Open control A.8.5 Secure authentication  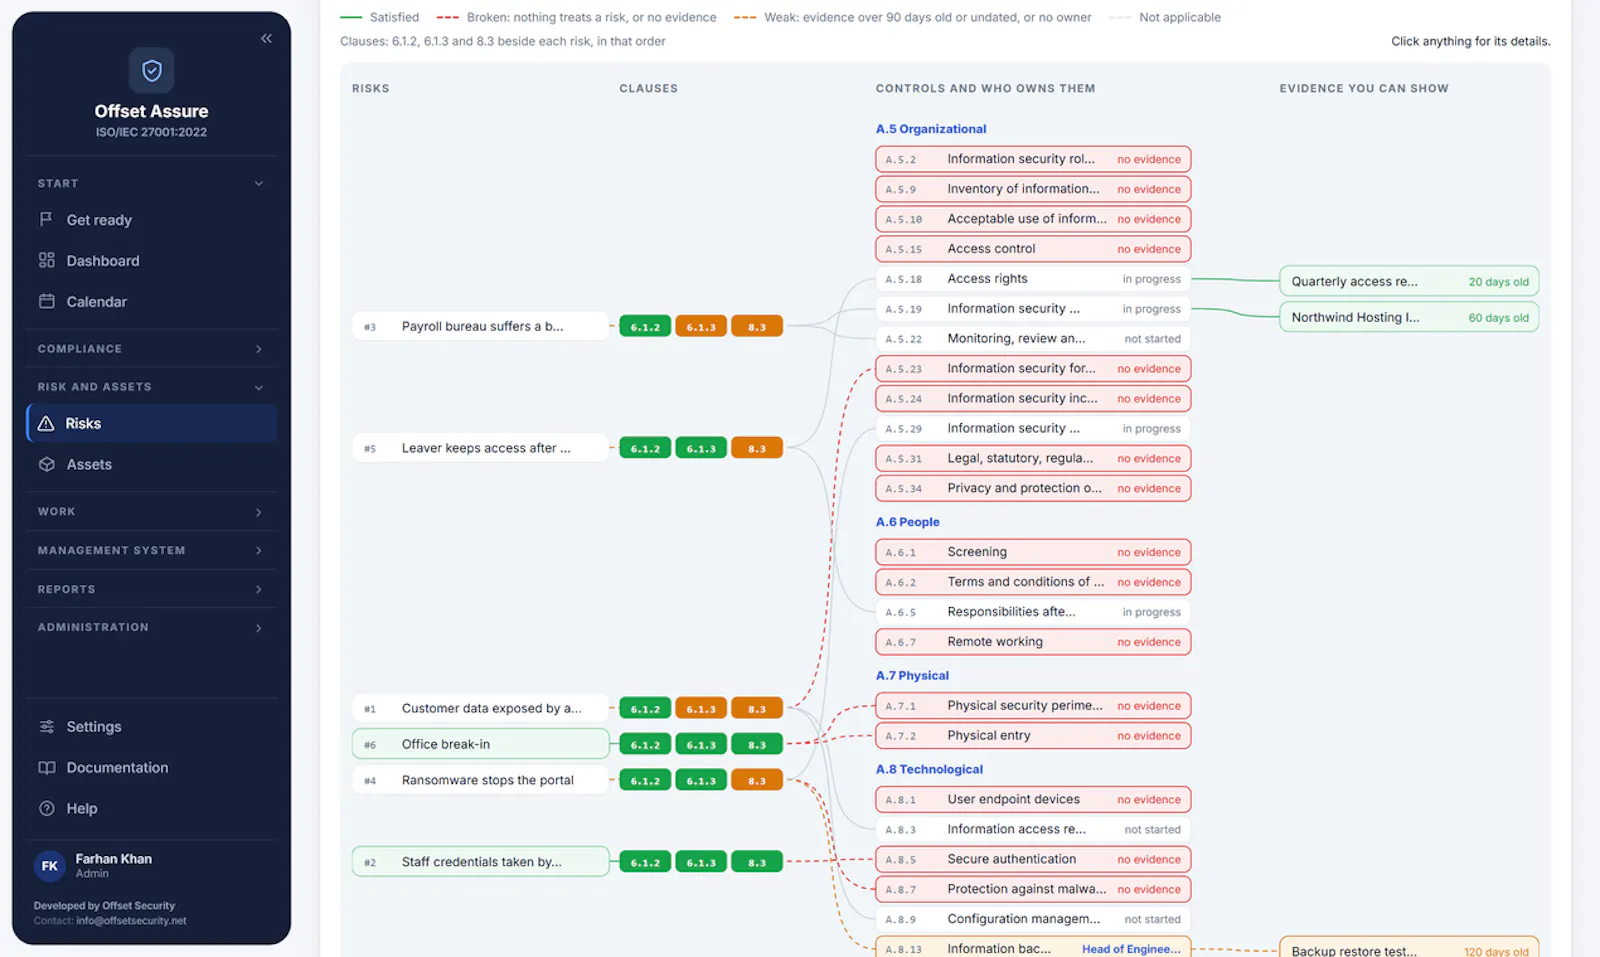coord(1033,859)
